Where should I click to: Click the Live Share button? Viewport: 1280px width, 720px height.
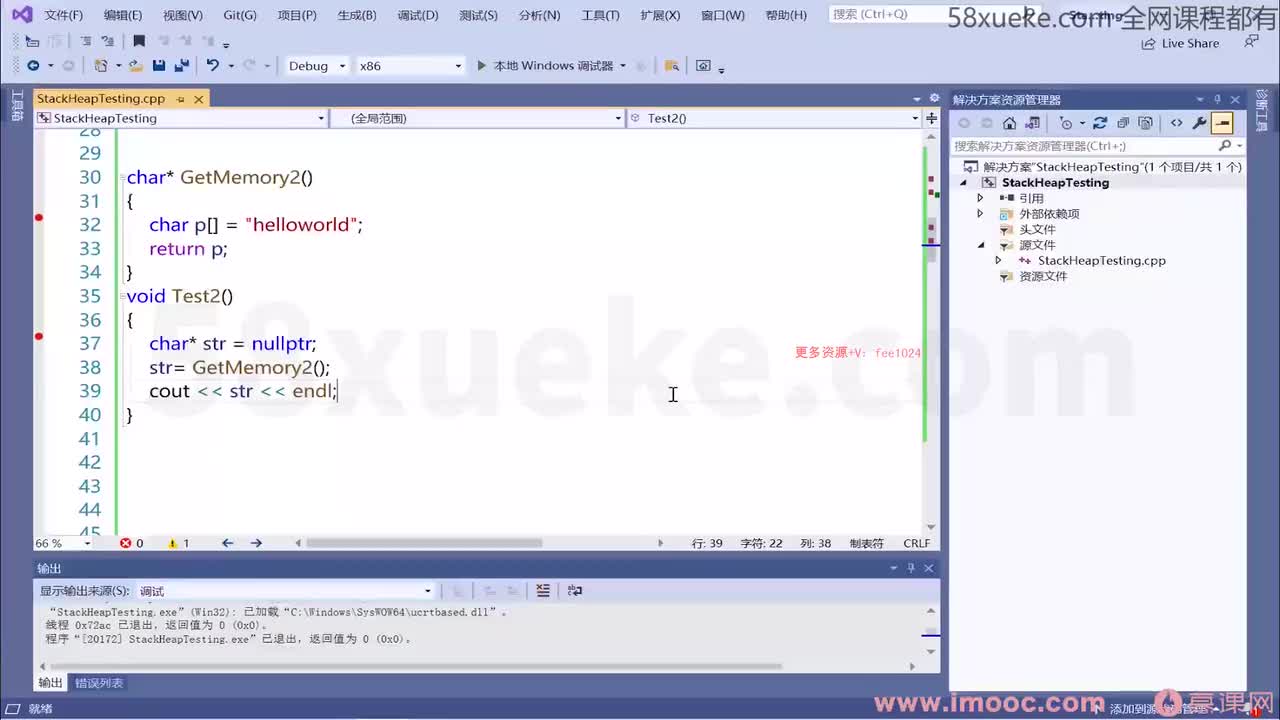[x=1180, y=44]
